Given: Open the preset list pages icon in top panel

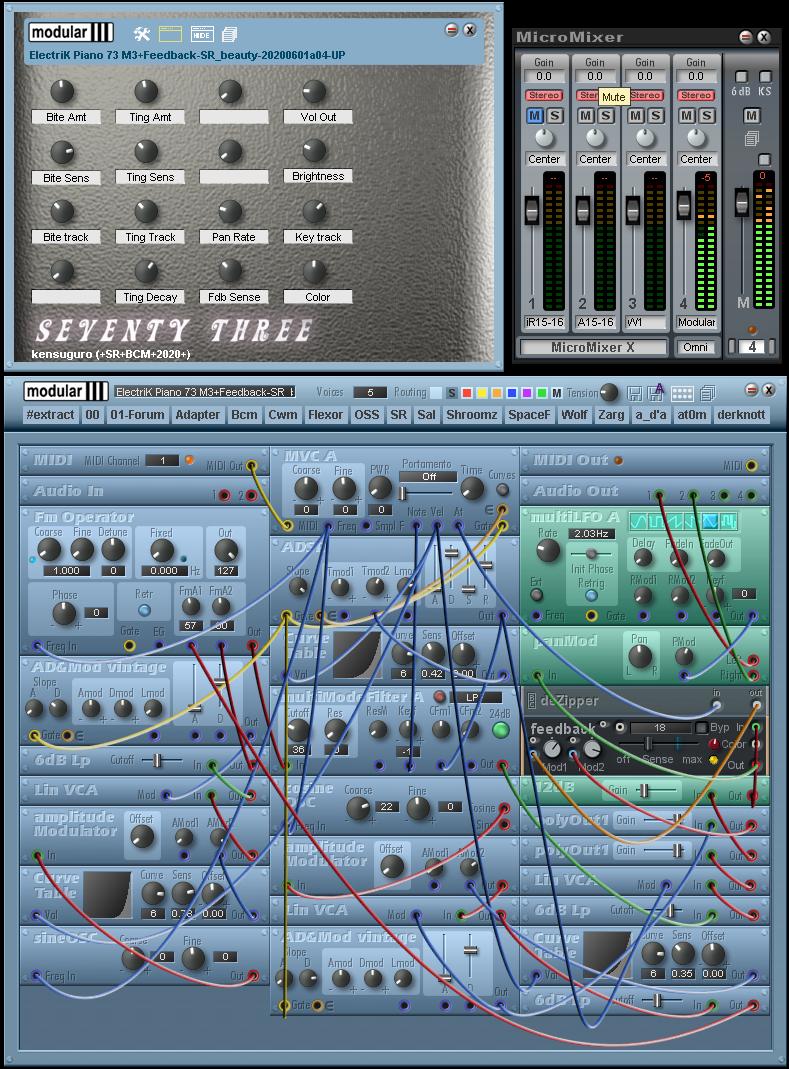Looking at the screenshot, I should point(230,35).
